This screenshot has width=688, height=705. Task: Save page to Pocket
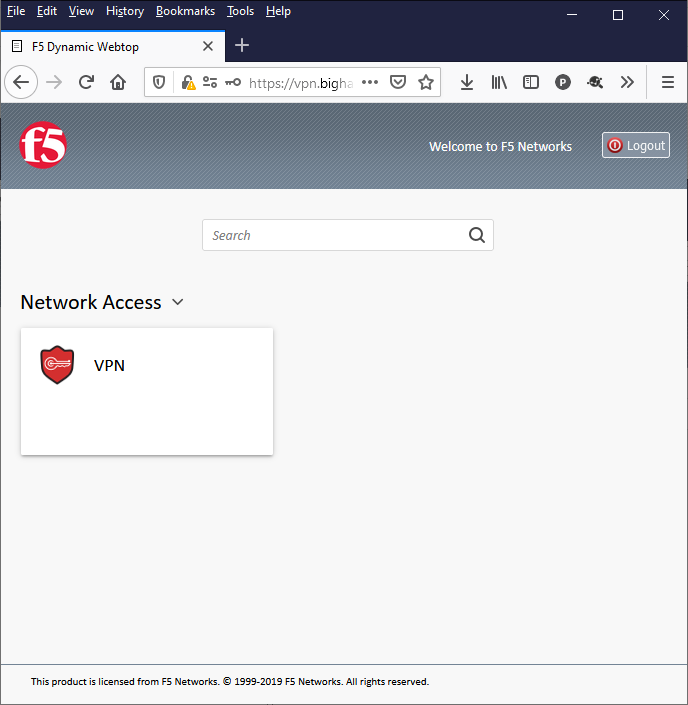(x=398, y=82)
